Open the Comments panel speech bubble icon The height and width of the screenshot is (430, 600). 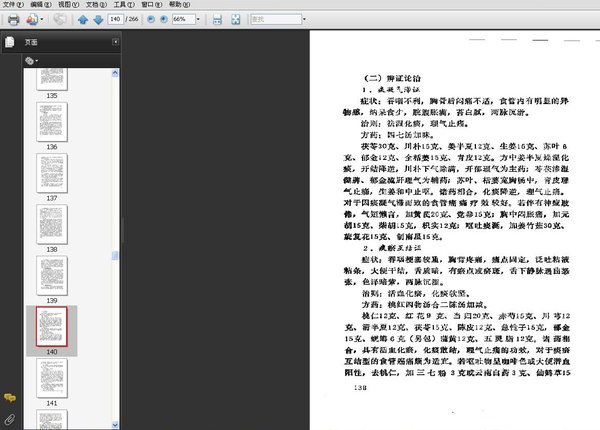(10, 398)
